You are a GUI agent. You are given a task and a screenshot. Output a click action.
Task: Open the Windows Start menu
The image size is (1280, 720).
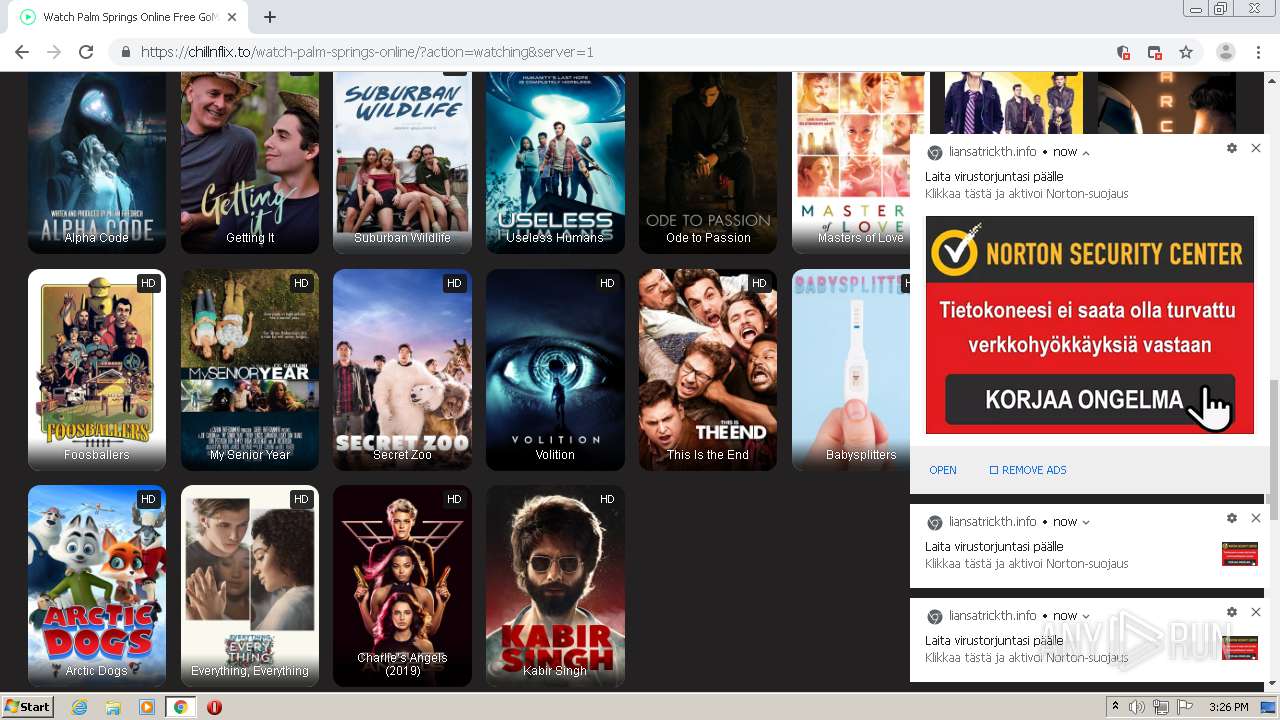(27, 707)
